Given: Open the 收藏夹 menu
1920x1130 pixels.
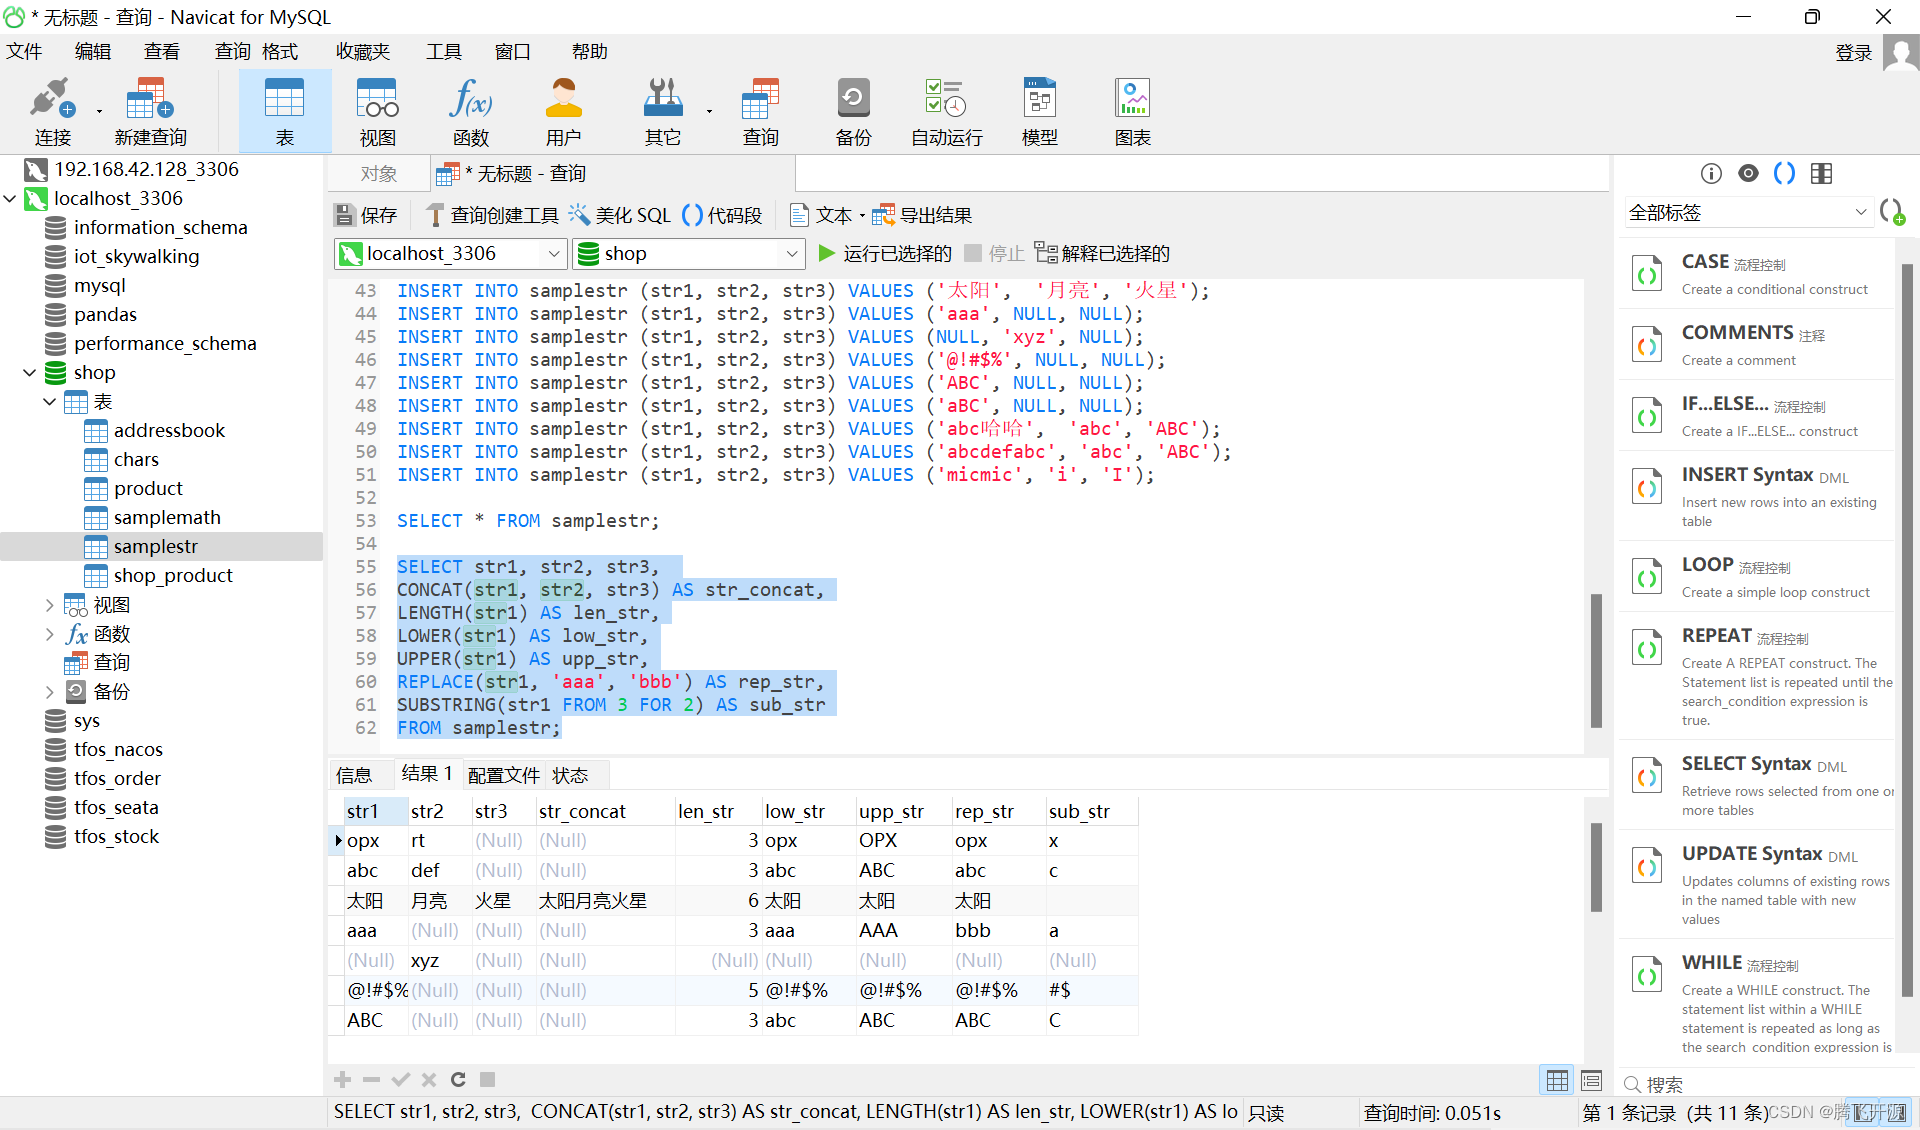Looking at the screenshot, I should click(363, 52).
